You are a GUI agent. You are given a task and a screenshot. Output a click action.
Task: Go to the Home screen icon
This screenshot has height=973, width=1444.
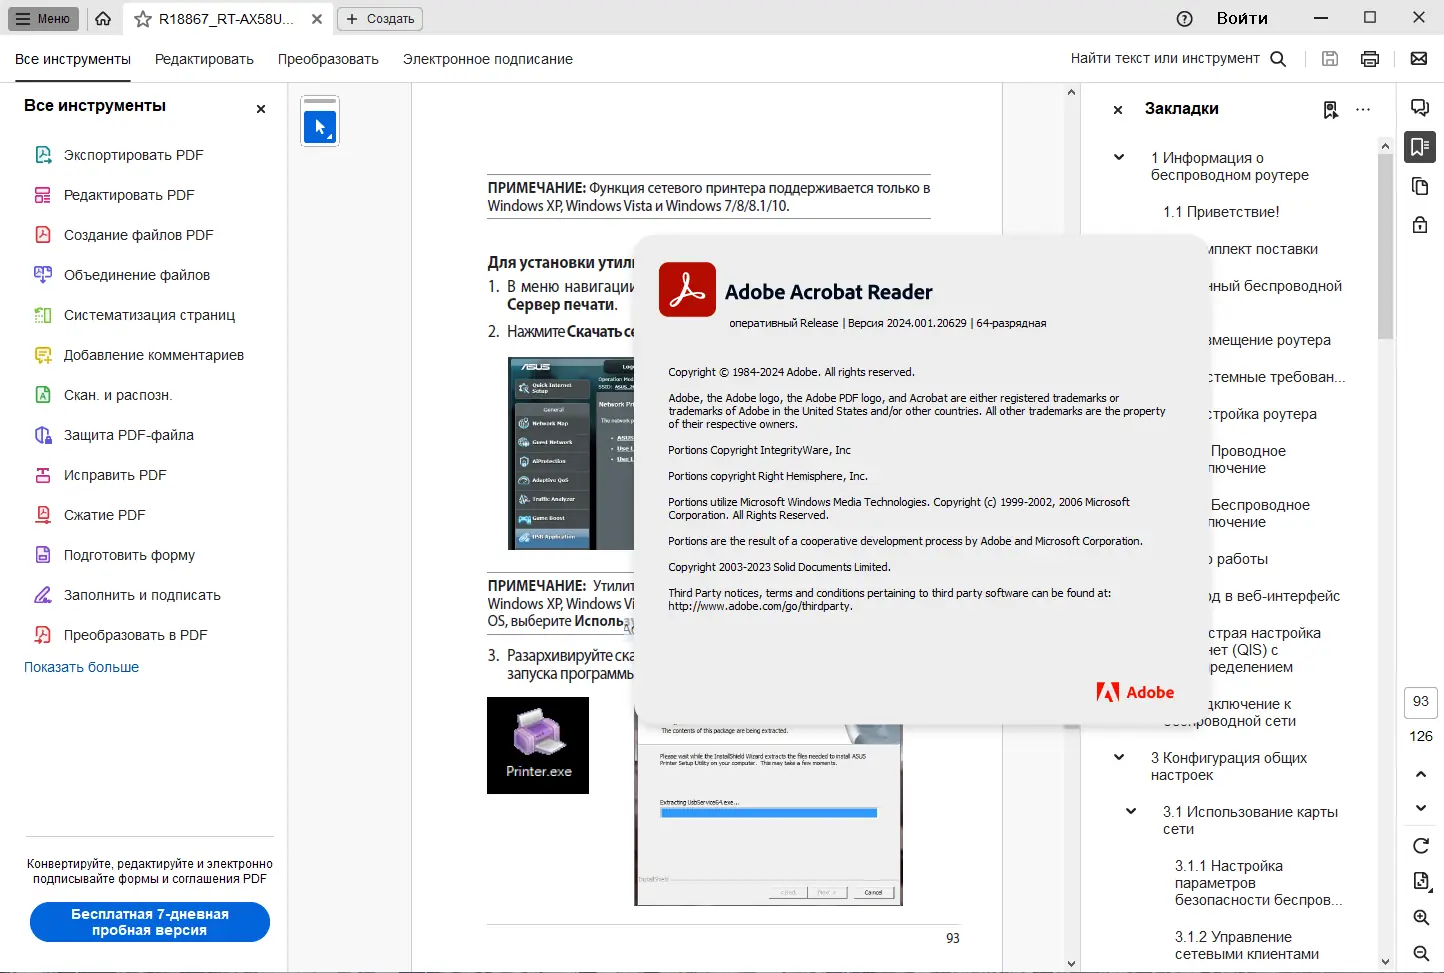click(103, 18)
